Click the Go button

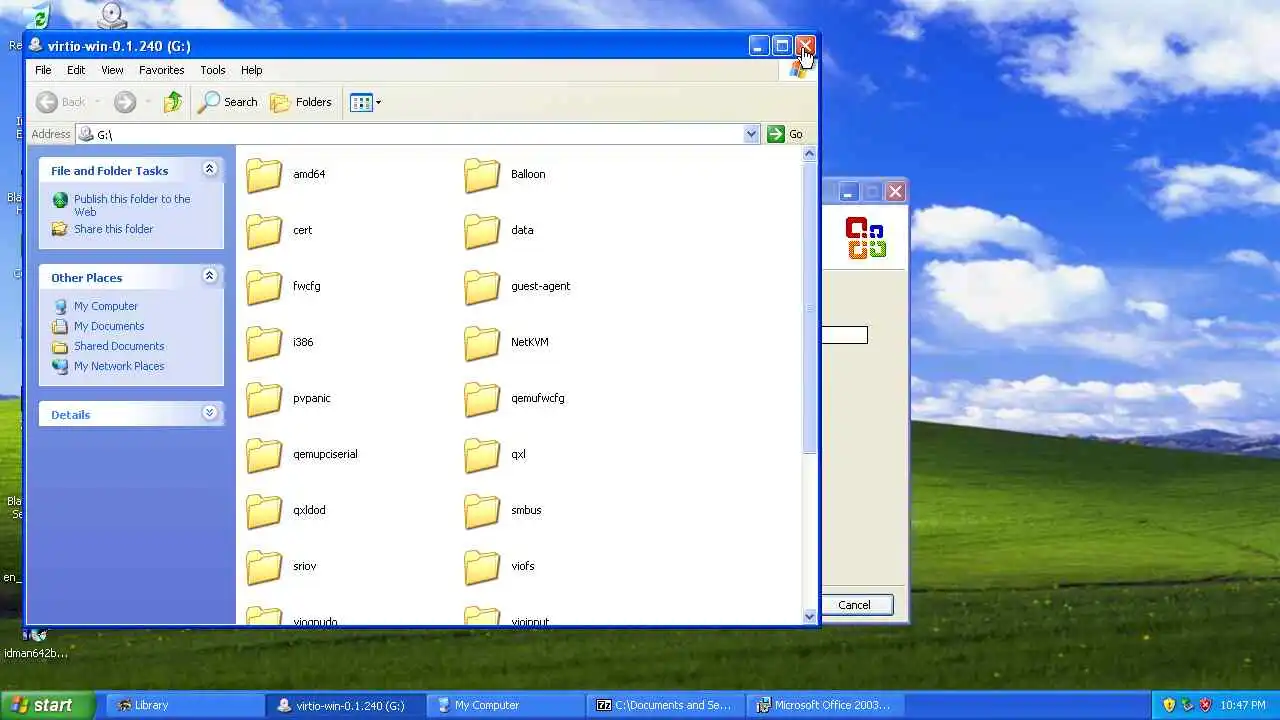coord(786,134)
